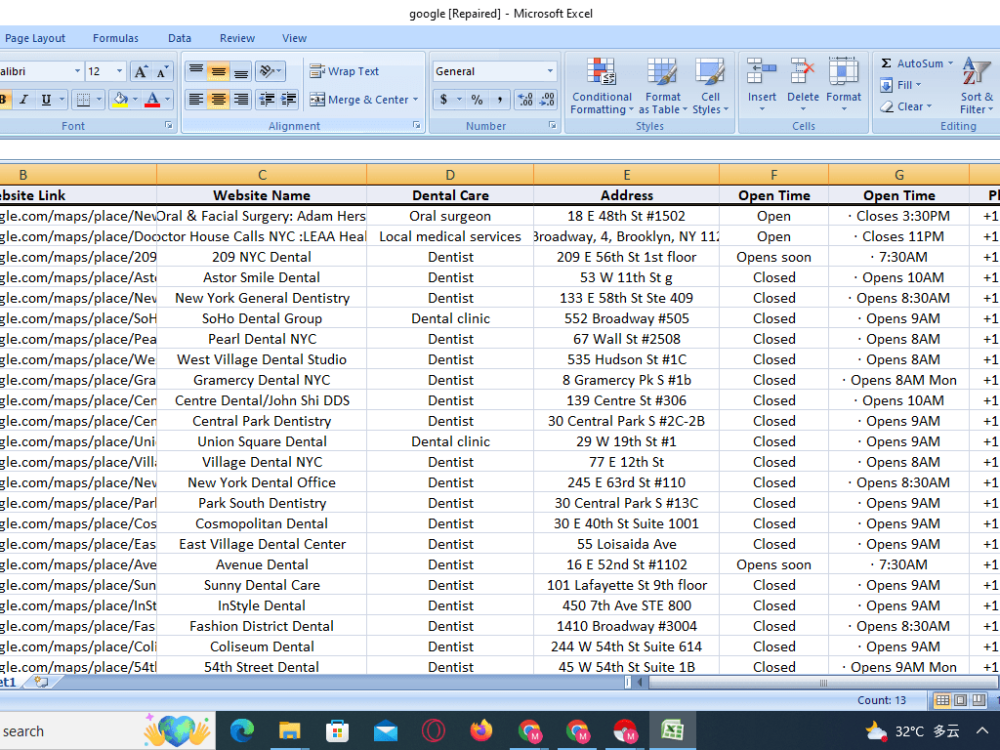Screen dimensions: 1000x750
Task: Toggle align text right
Action: click(240, 99)
